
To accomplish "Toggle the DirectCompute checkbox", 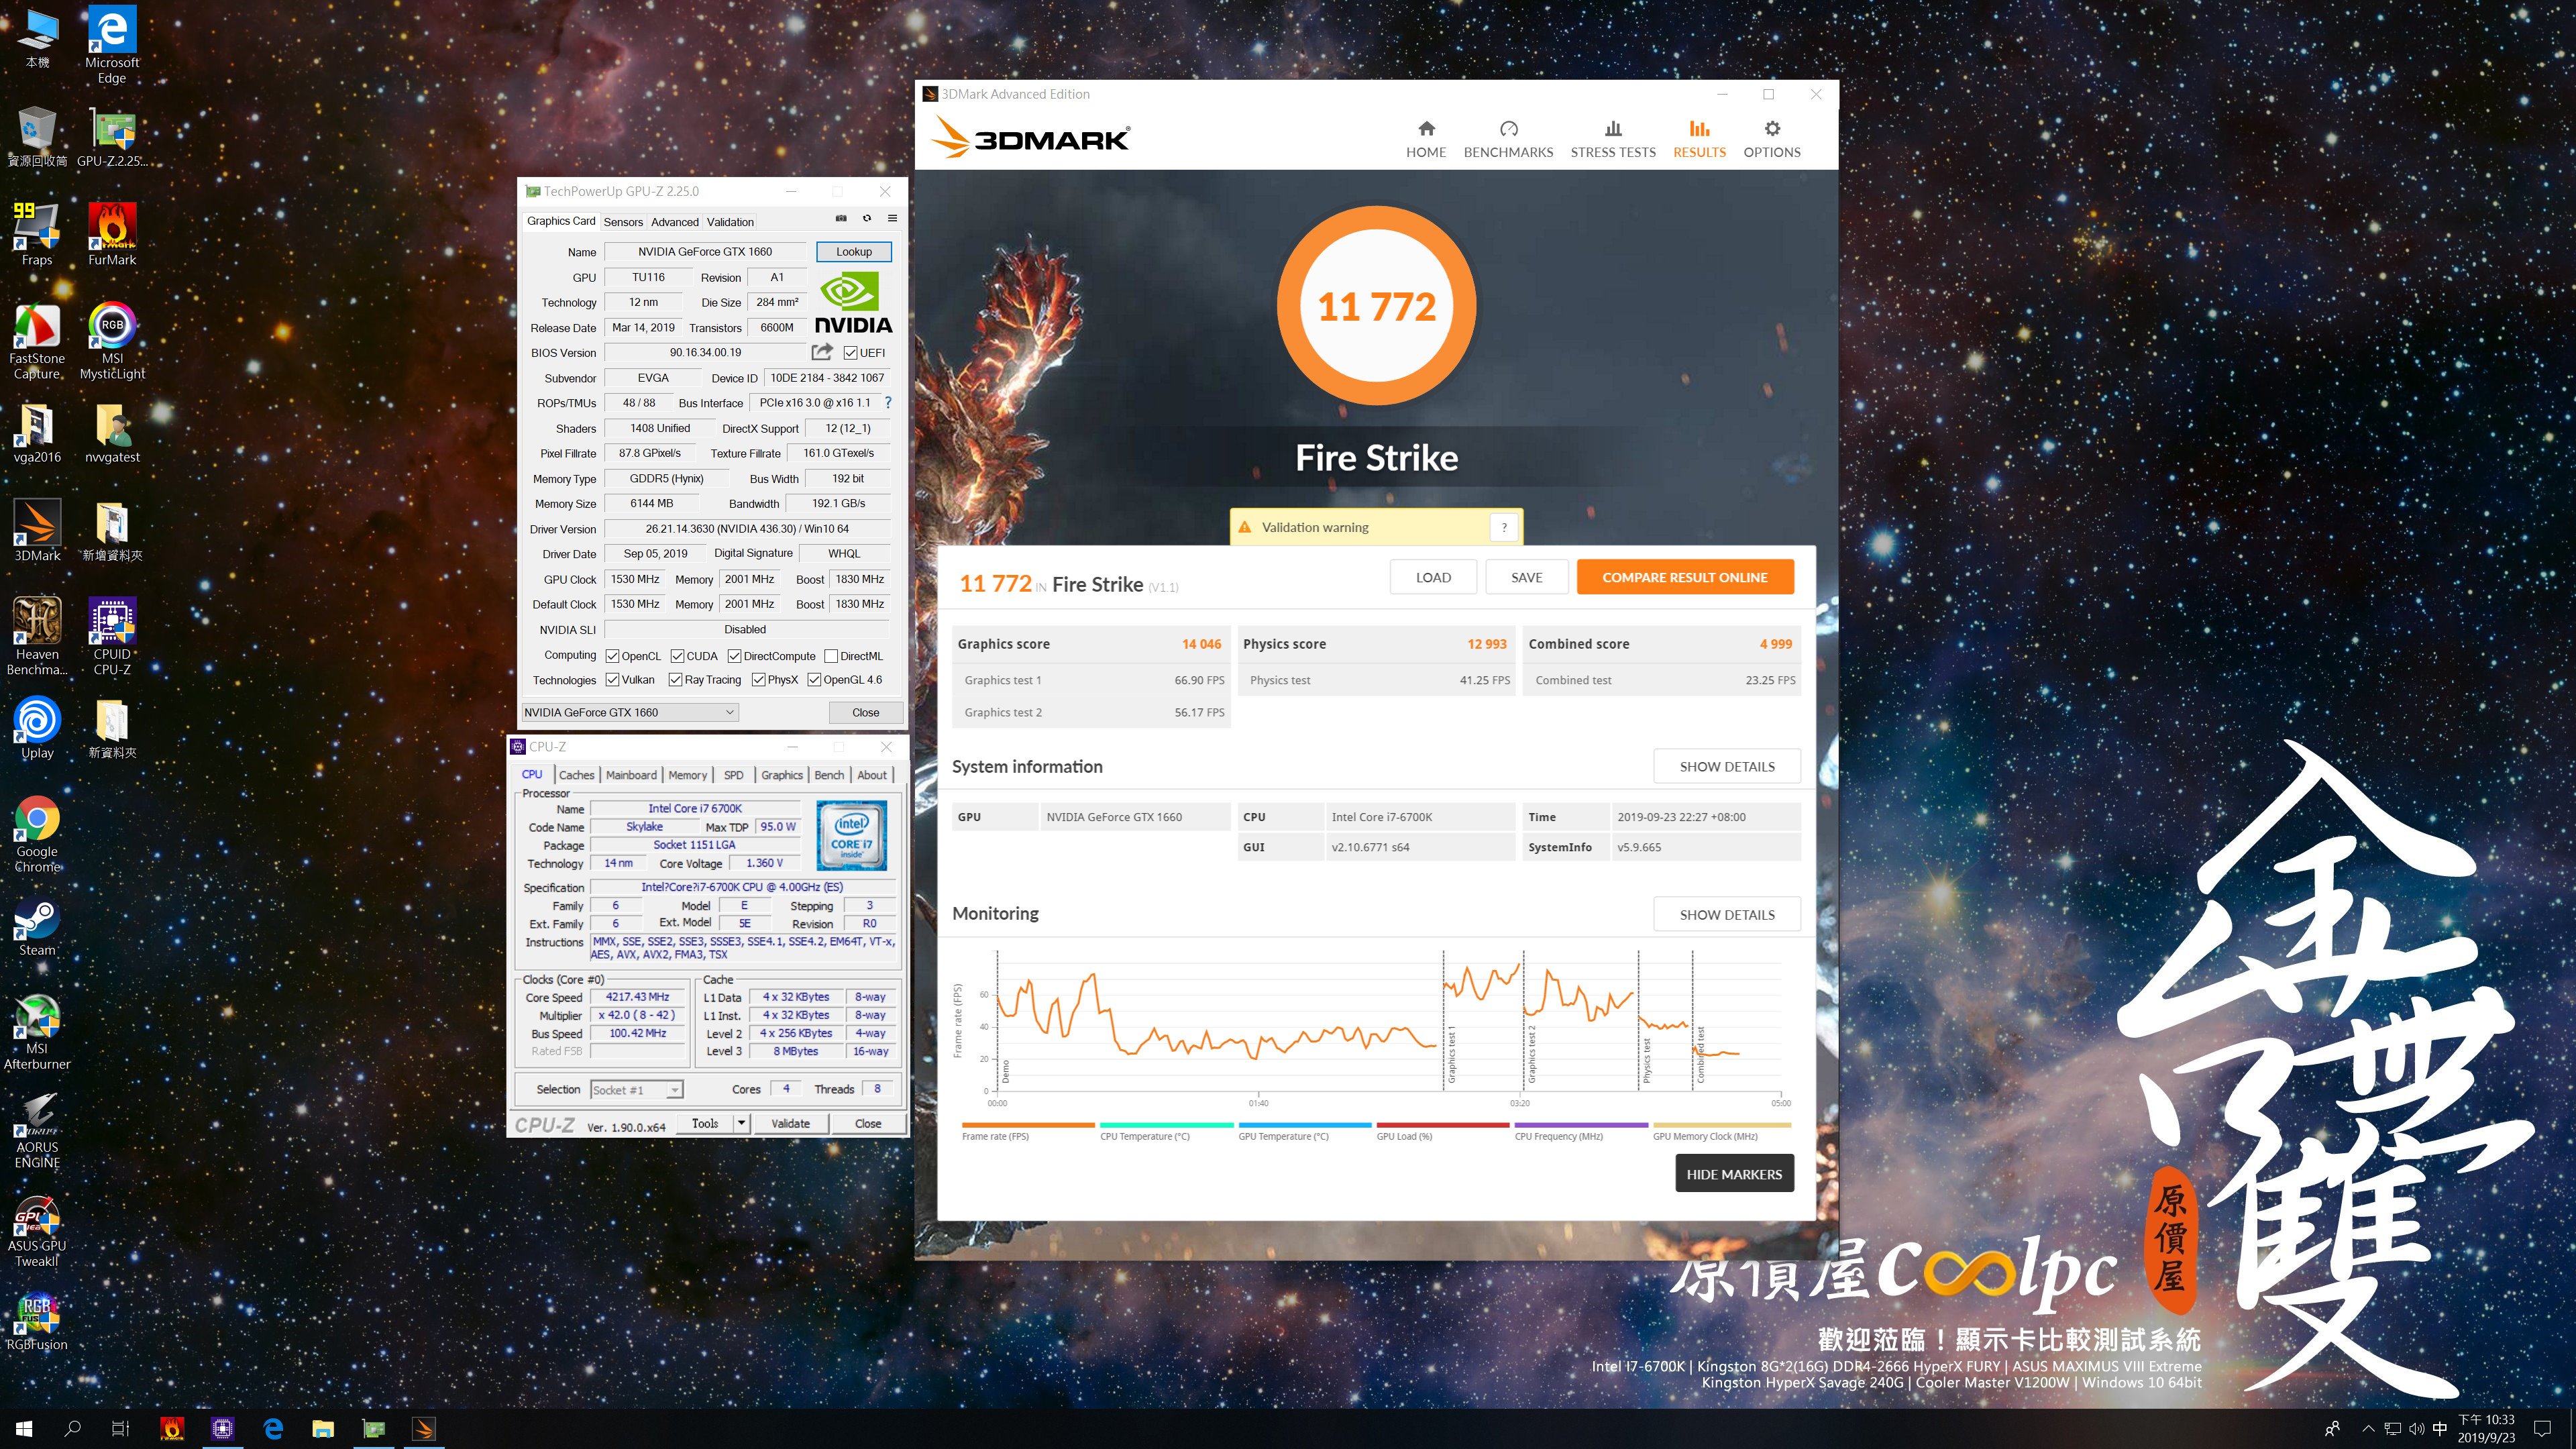I will pyautogui.click(x=735, y=656).
